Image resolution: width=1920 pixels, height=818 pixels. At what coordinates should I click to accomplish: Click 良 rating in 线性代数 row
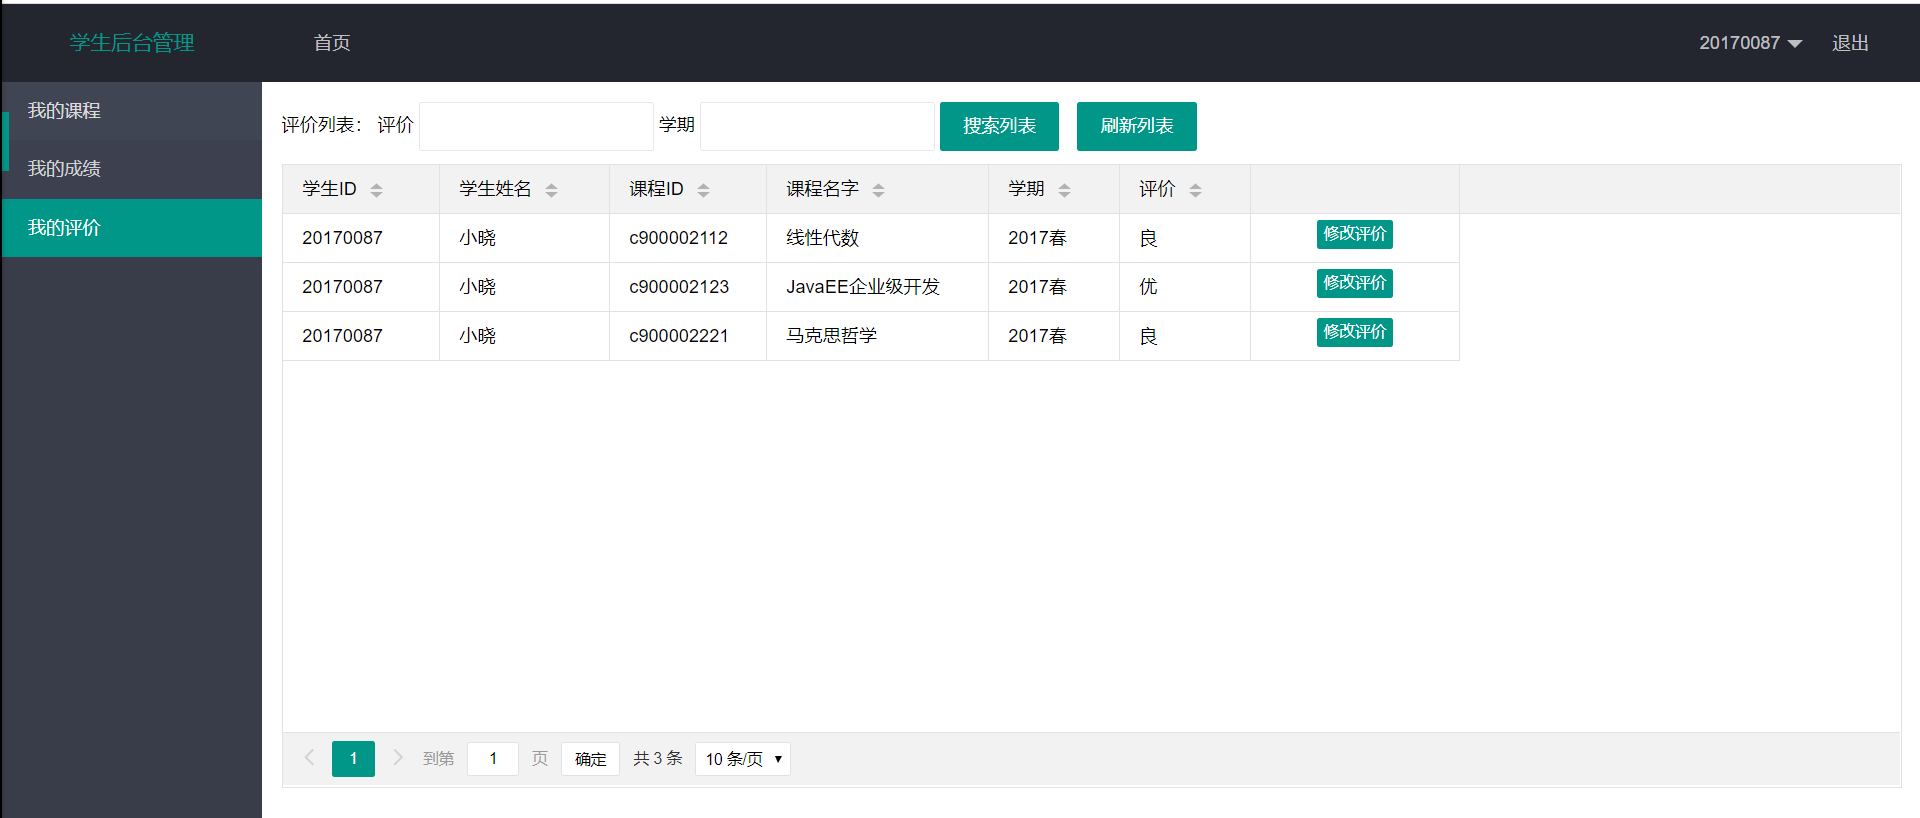[1185, 238]
